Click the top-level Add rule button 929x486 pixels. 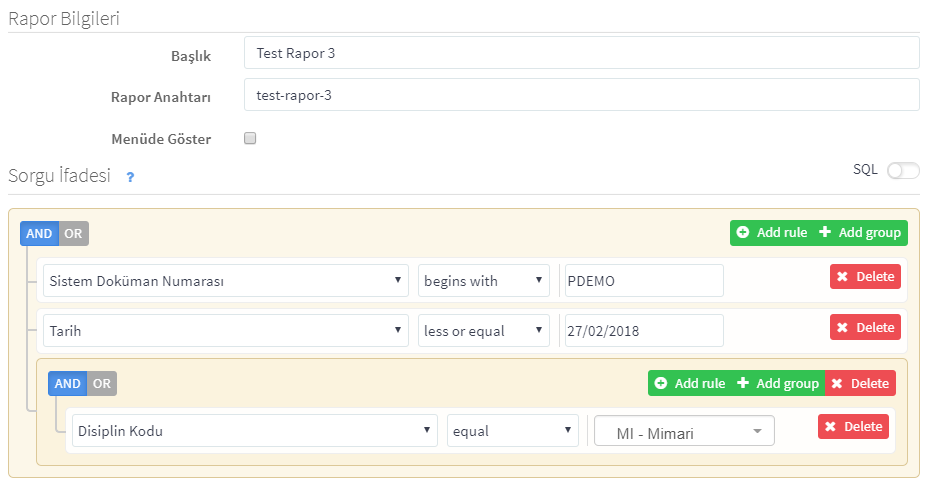pyautogui.click(x=771, y=233)
